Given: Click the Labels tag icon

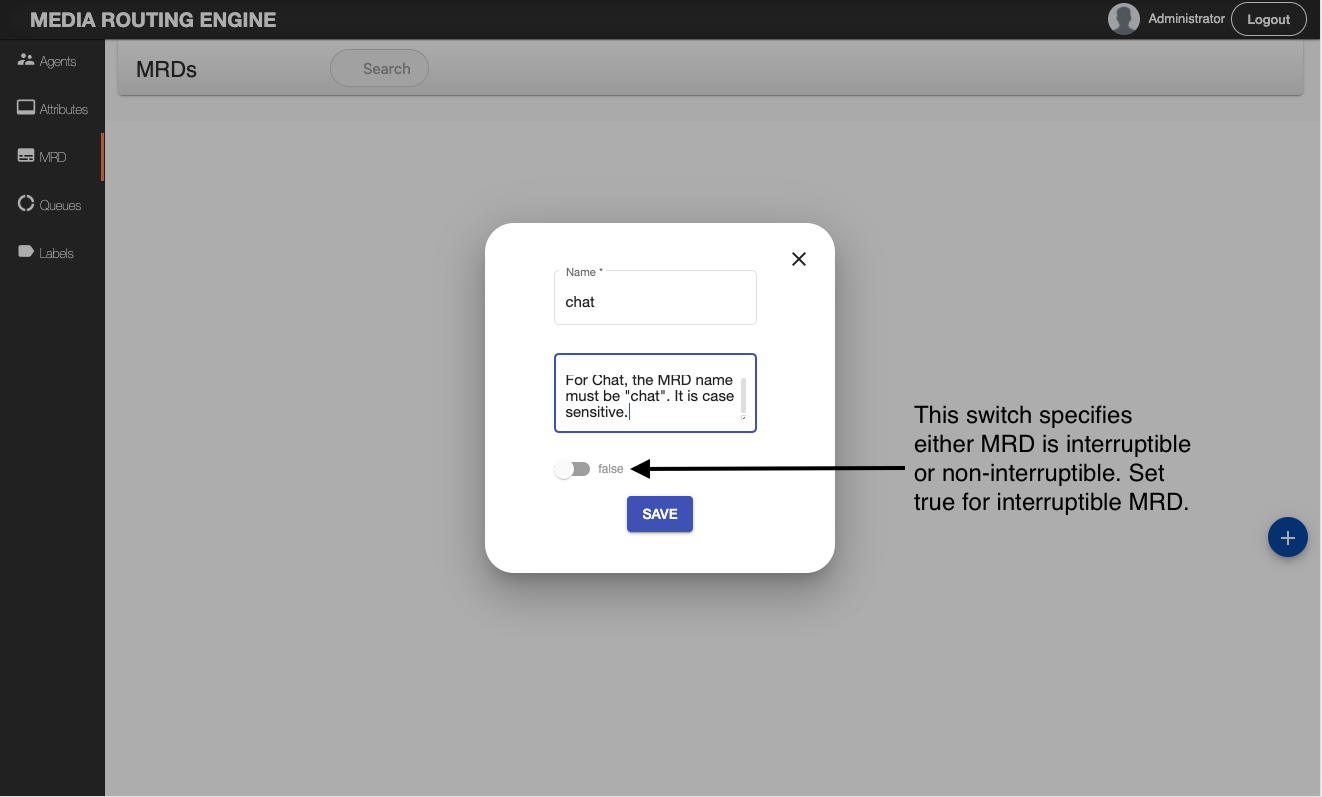Looking at the screenshot, I should coord(26,252).
